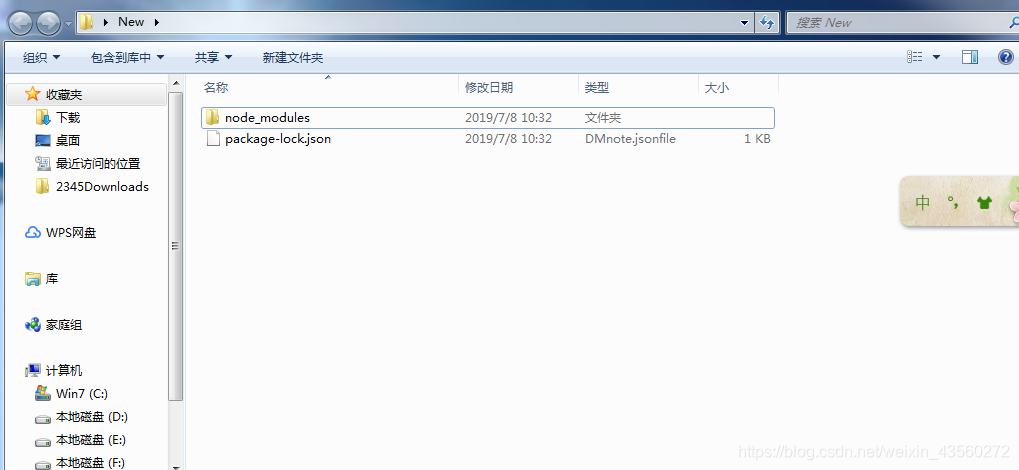
Task: Open 下载 in favorites
Action: [x=68, y=118]
